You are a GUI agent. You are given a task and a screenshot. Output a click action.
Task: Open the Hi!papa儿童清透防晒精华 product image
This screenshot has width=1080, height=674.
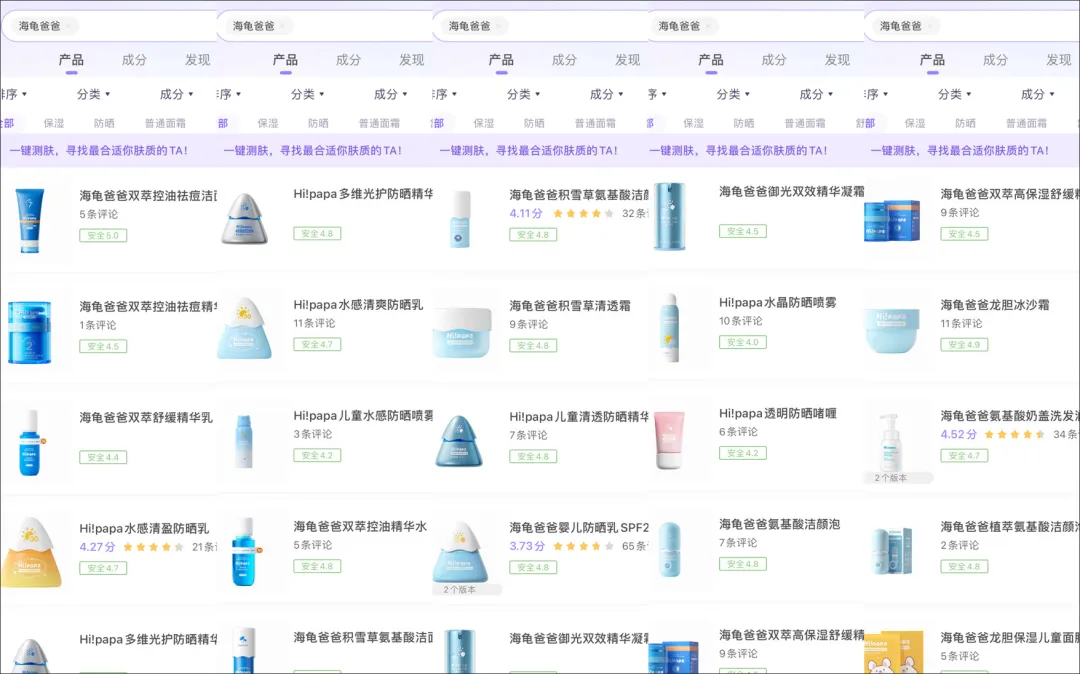(460, 442)
